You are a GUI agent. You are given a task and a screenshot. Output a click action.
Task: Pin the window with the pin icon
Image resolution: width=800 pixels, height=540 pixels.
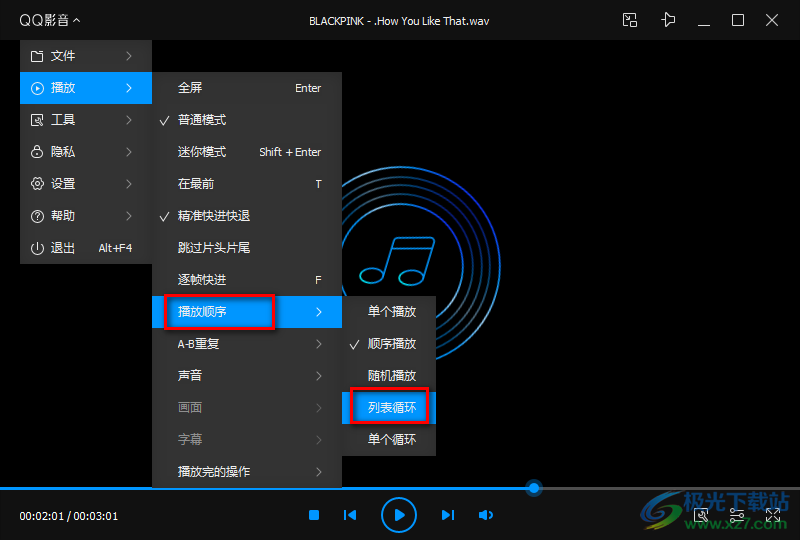tap(668, 20)
